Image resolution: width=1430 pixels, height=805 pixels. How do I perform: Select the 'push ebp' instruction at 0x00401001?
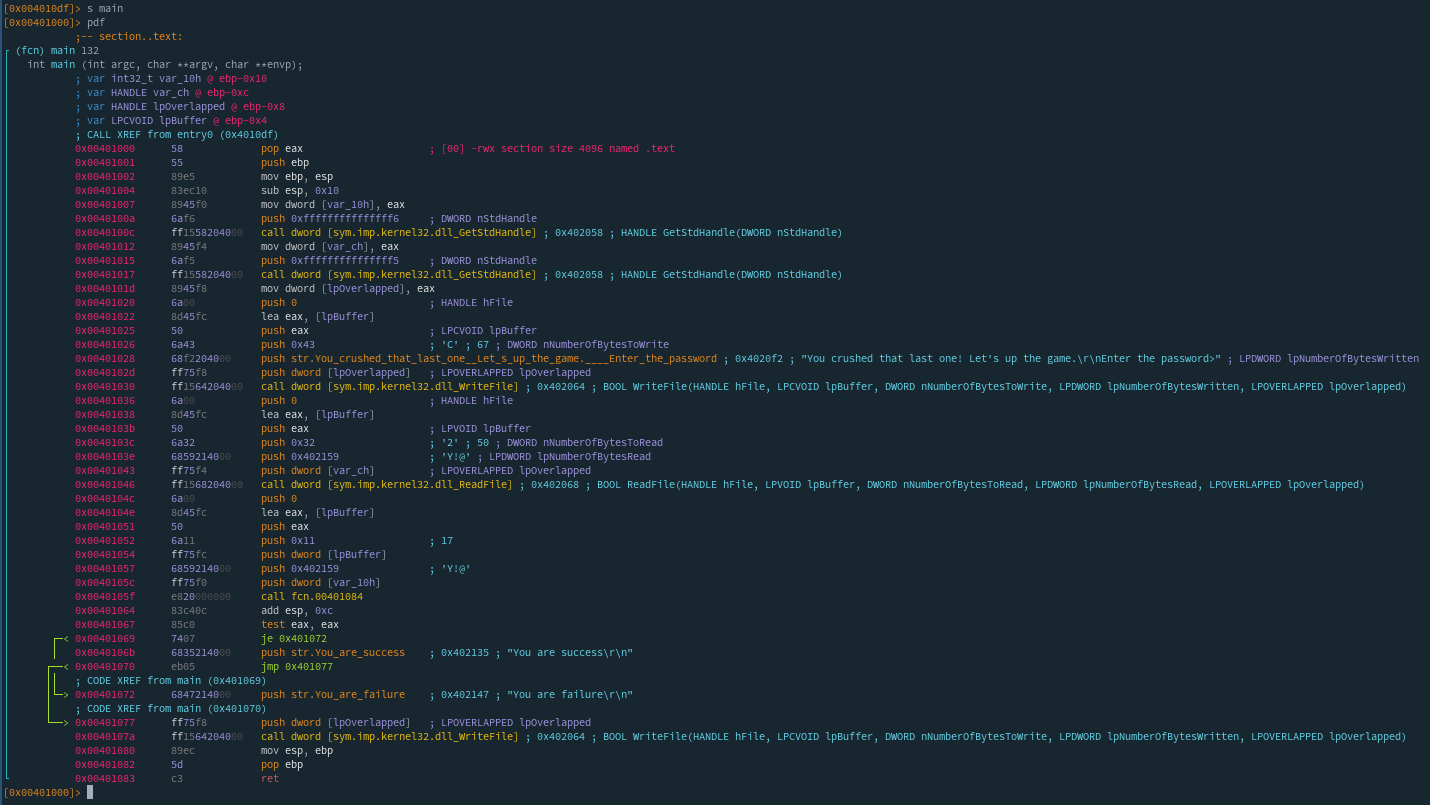285,162
